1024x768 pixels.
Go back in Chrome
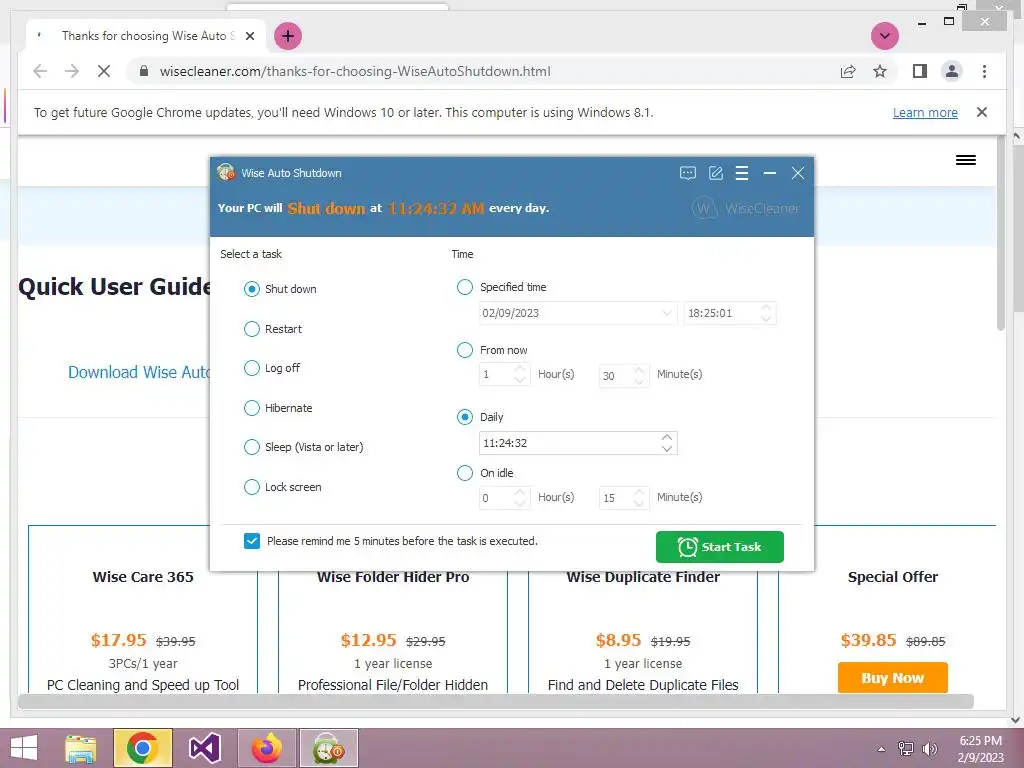click(x=40, y=71)
